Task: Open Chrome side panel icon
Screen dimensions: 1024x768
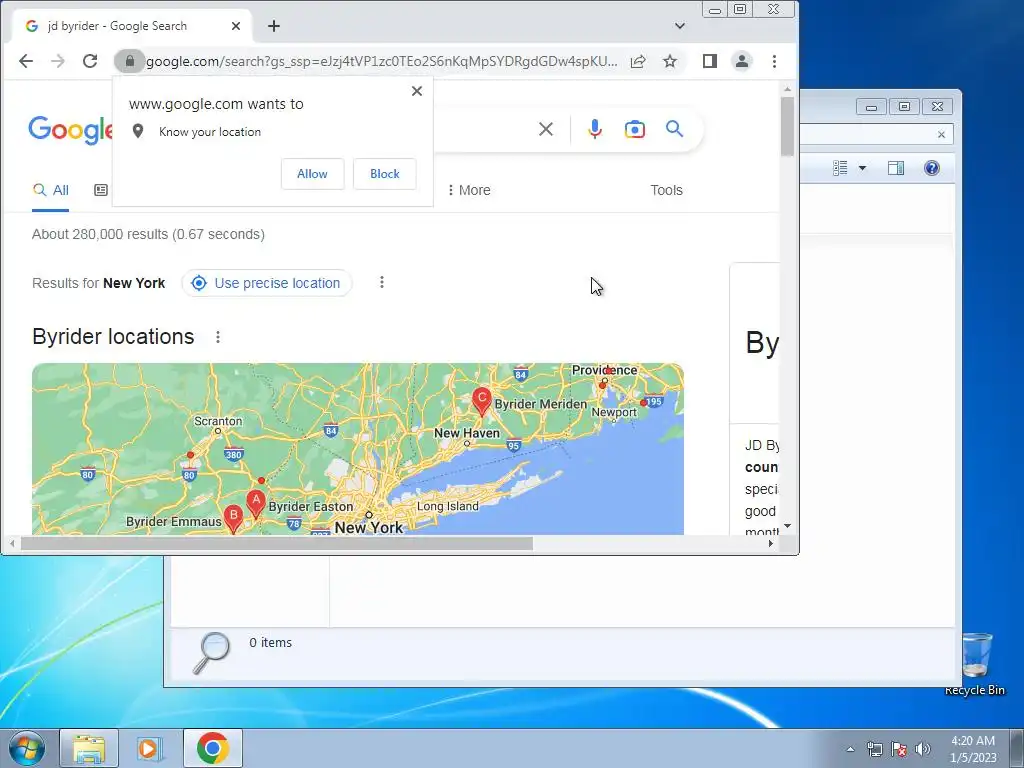Action: pos(710,61)
